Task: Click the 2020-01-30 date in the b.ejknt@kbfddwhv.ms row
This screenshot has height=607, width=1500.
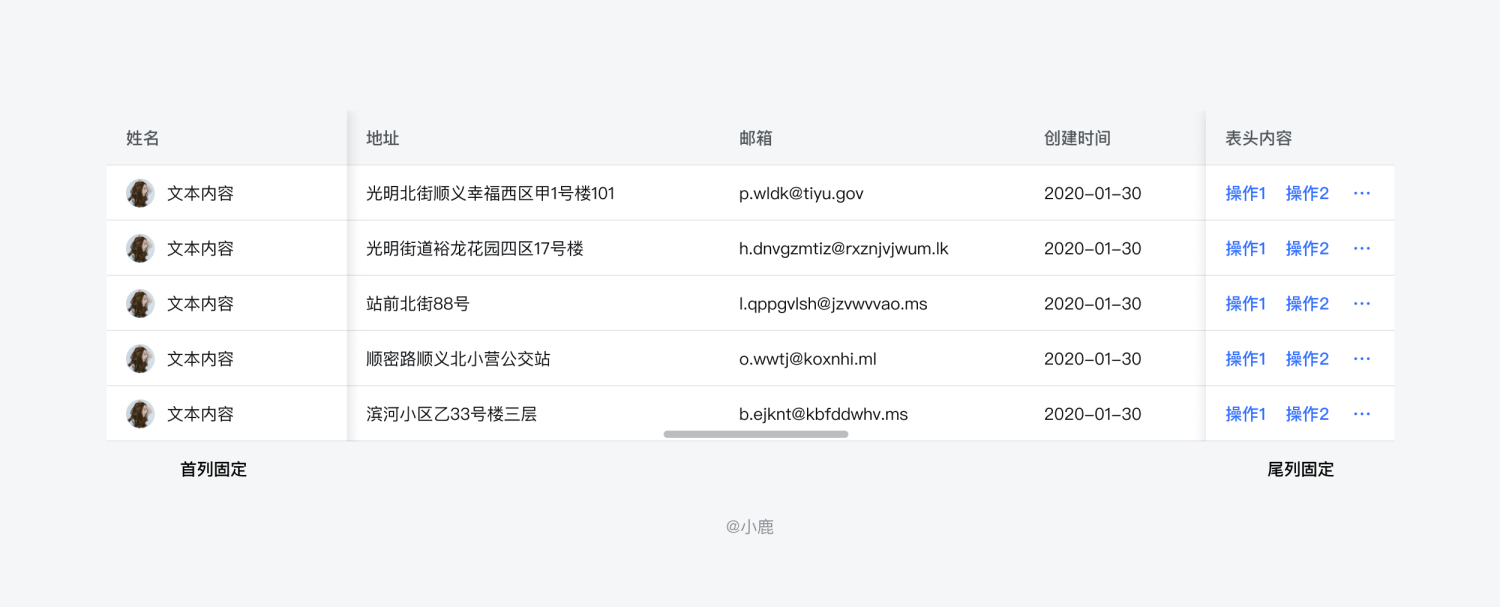Action: coord(1092,413)
